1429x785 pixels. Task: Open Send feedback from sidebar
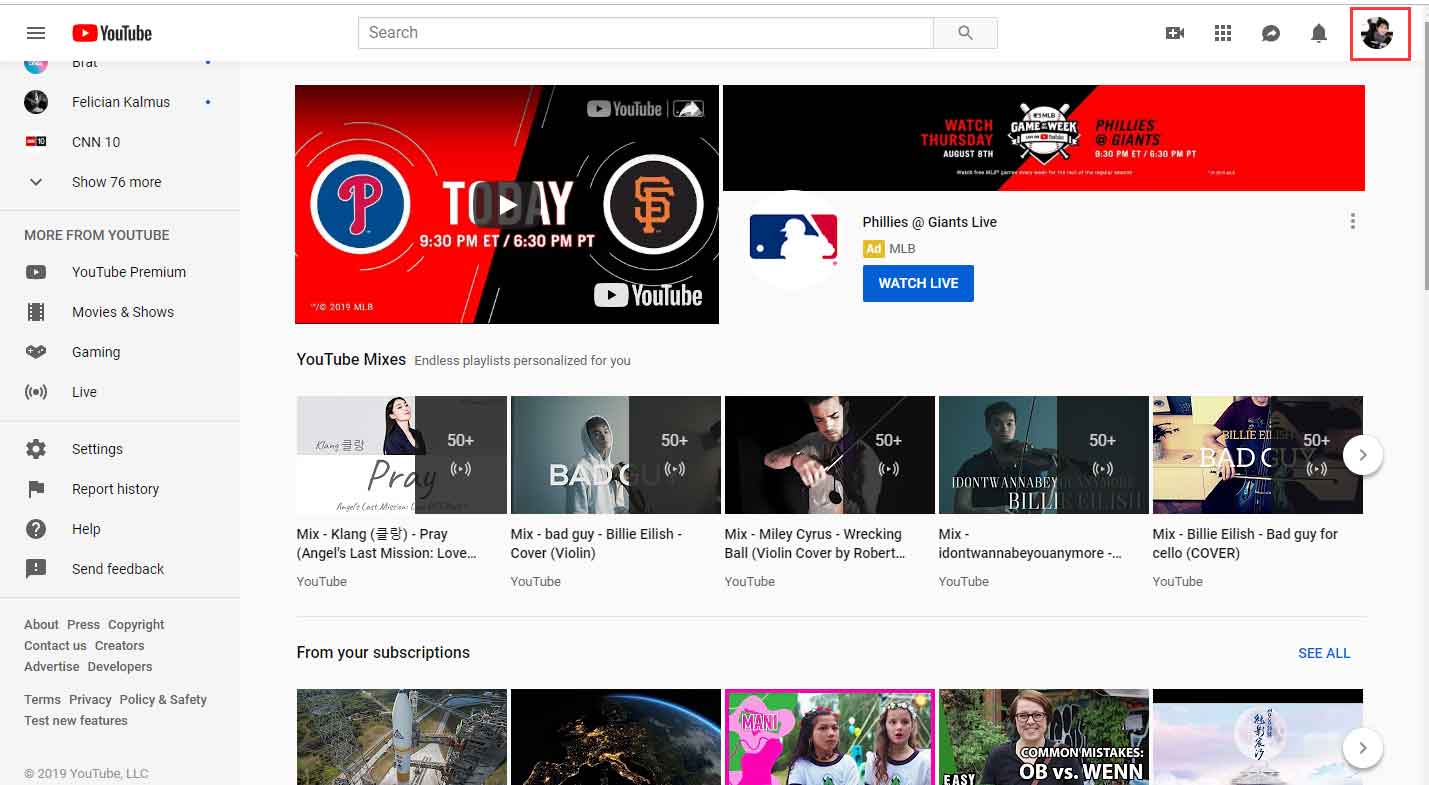pyautogui.click(x=120, y=569)
